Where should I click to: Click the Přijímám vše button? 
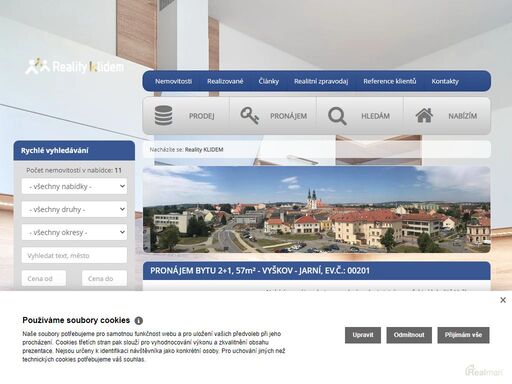(x=463, y=335)
